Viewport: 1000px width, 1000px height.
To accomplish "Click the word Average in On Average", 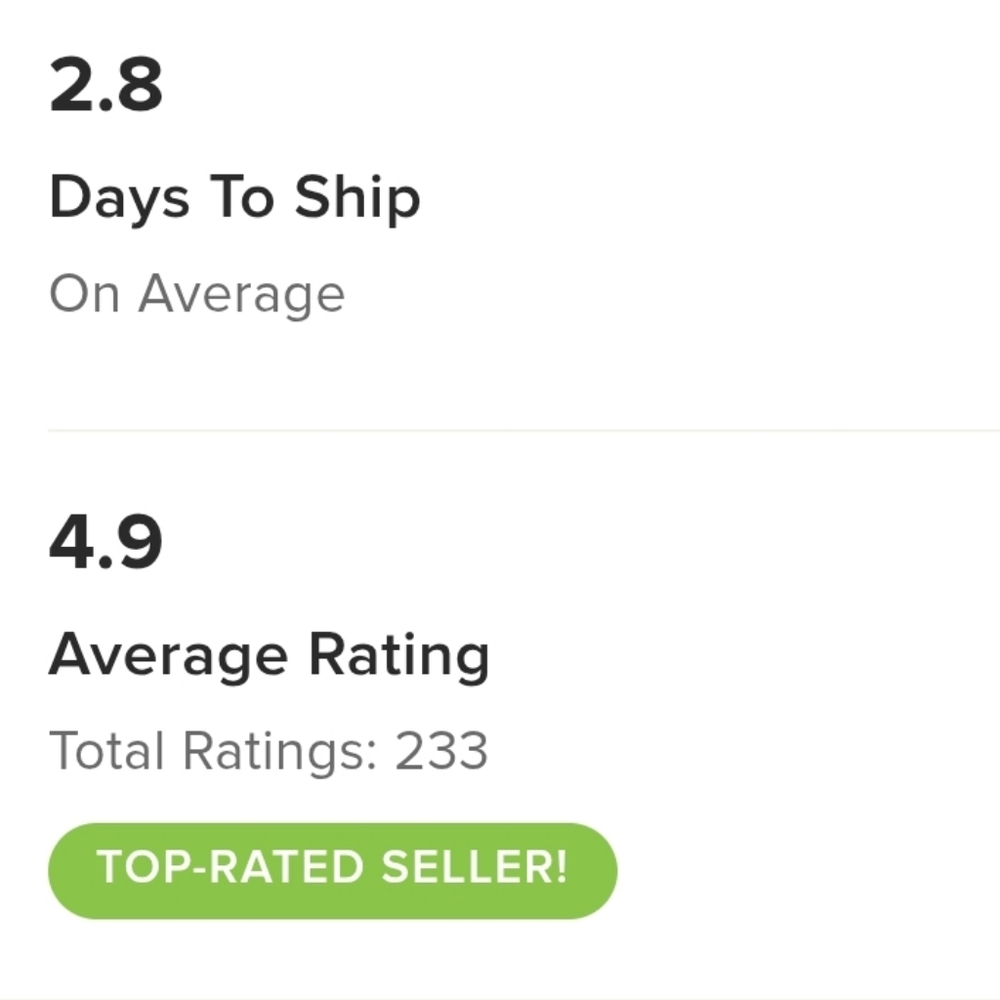I will [x=242, y=296].
